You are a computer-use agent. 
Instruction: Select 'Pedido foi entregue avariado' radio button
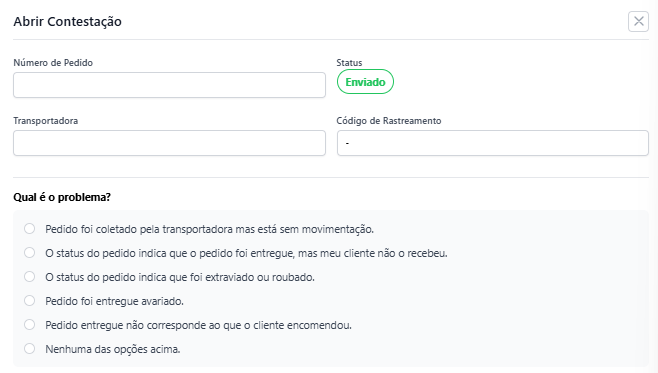click(x=29, y=300)
